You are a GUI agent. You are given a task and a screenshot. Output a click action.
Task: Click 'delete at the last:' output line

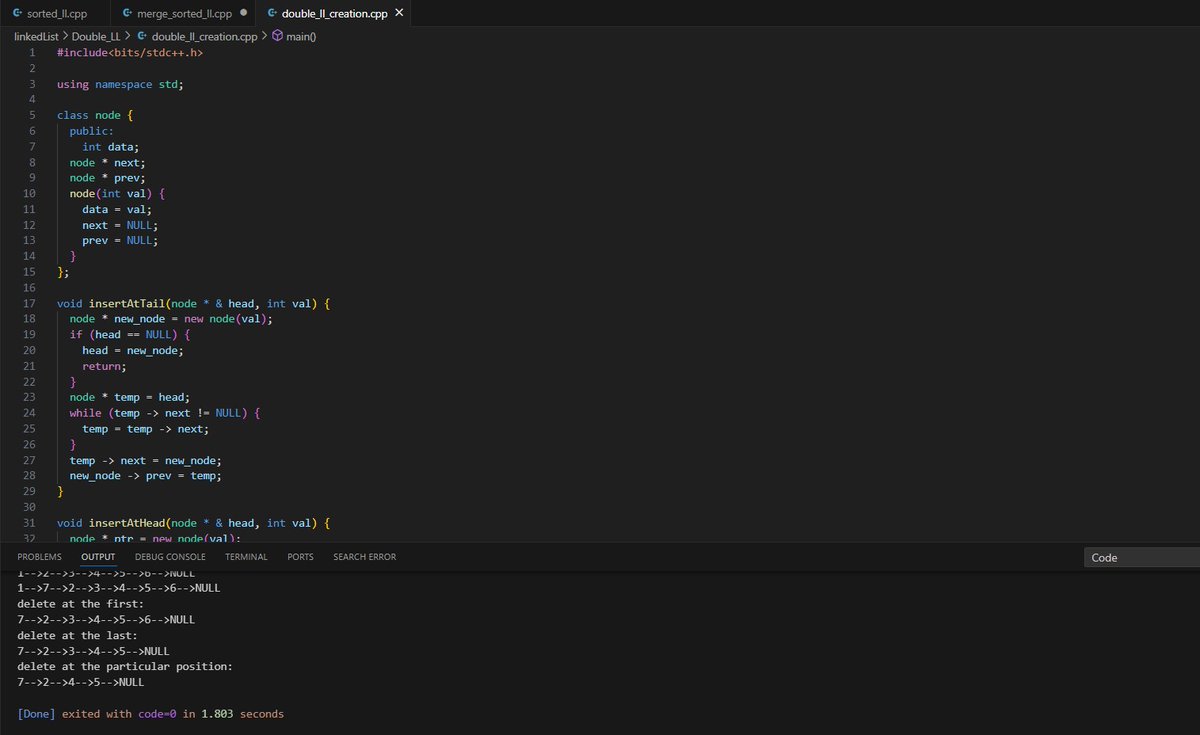coord(77,635)
